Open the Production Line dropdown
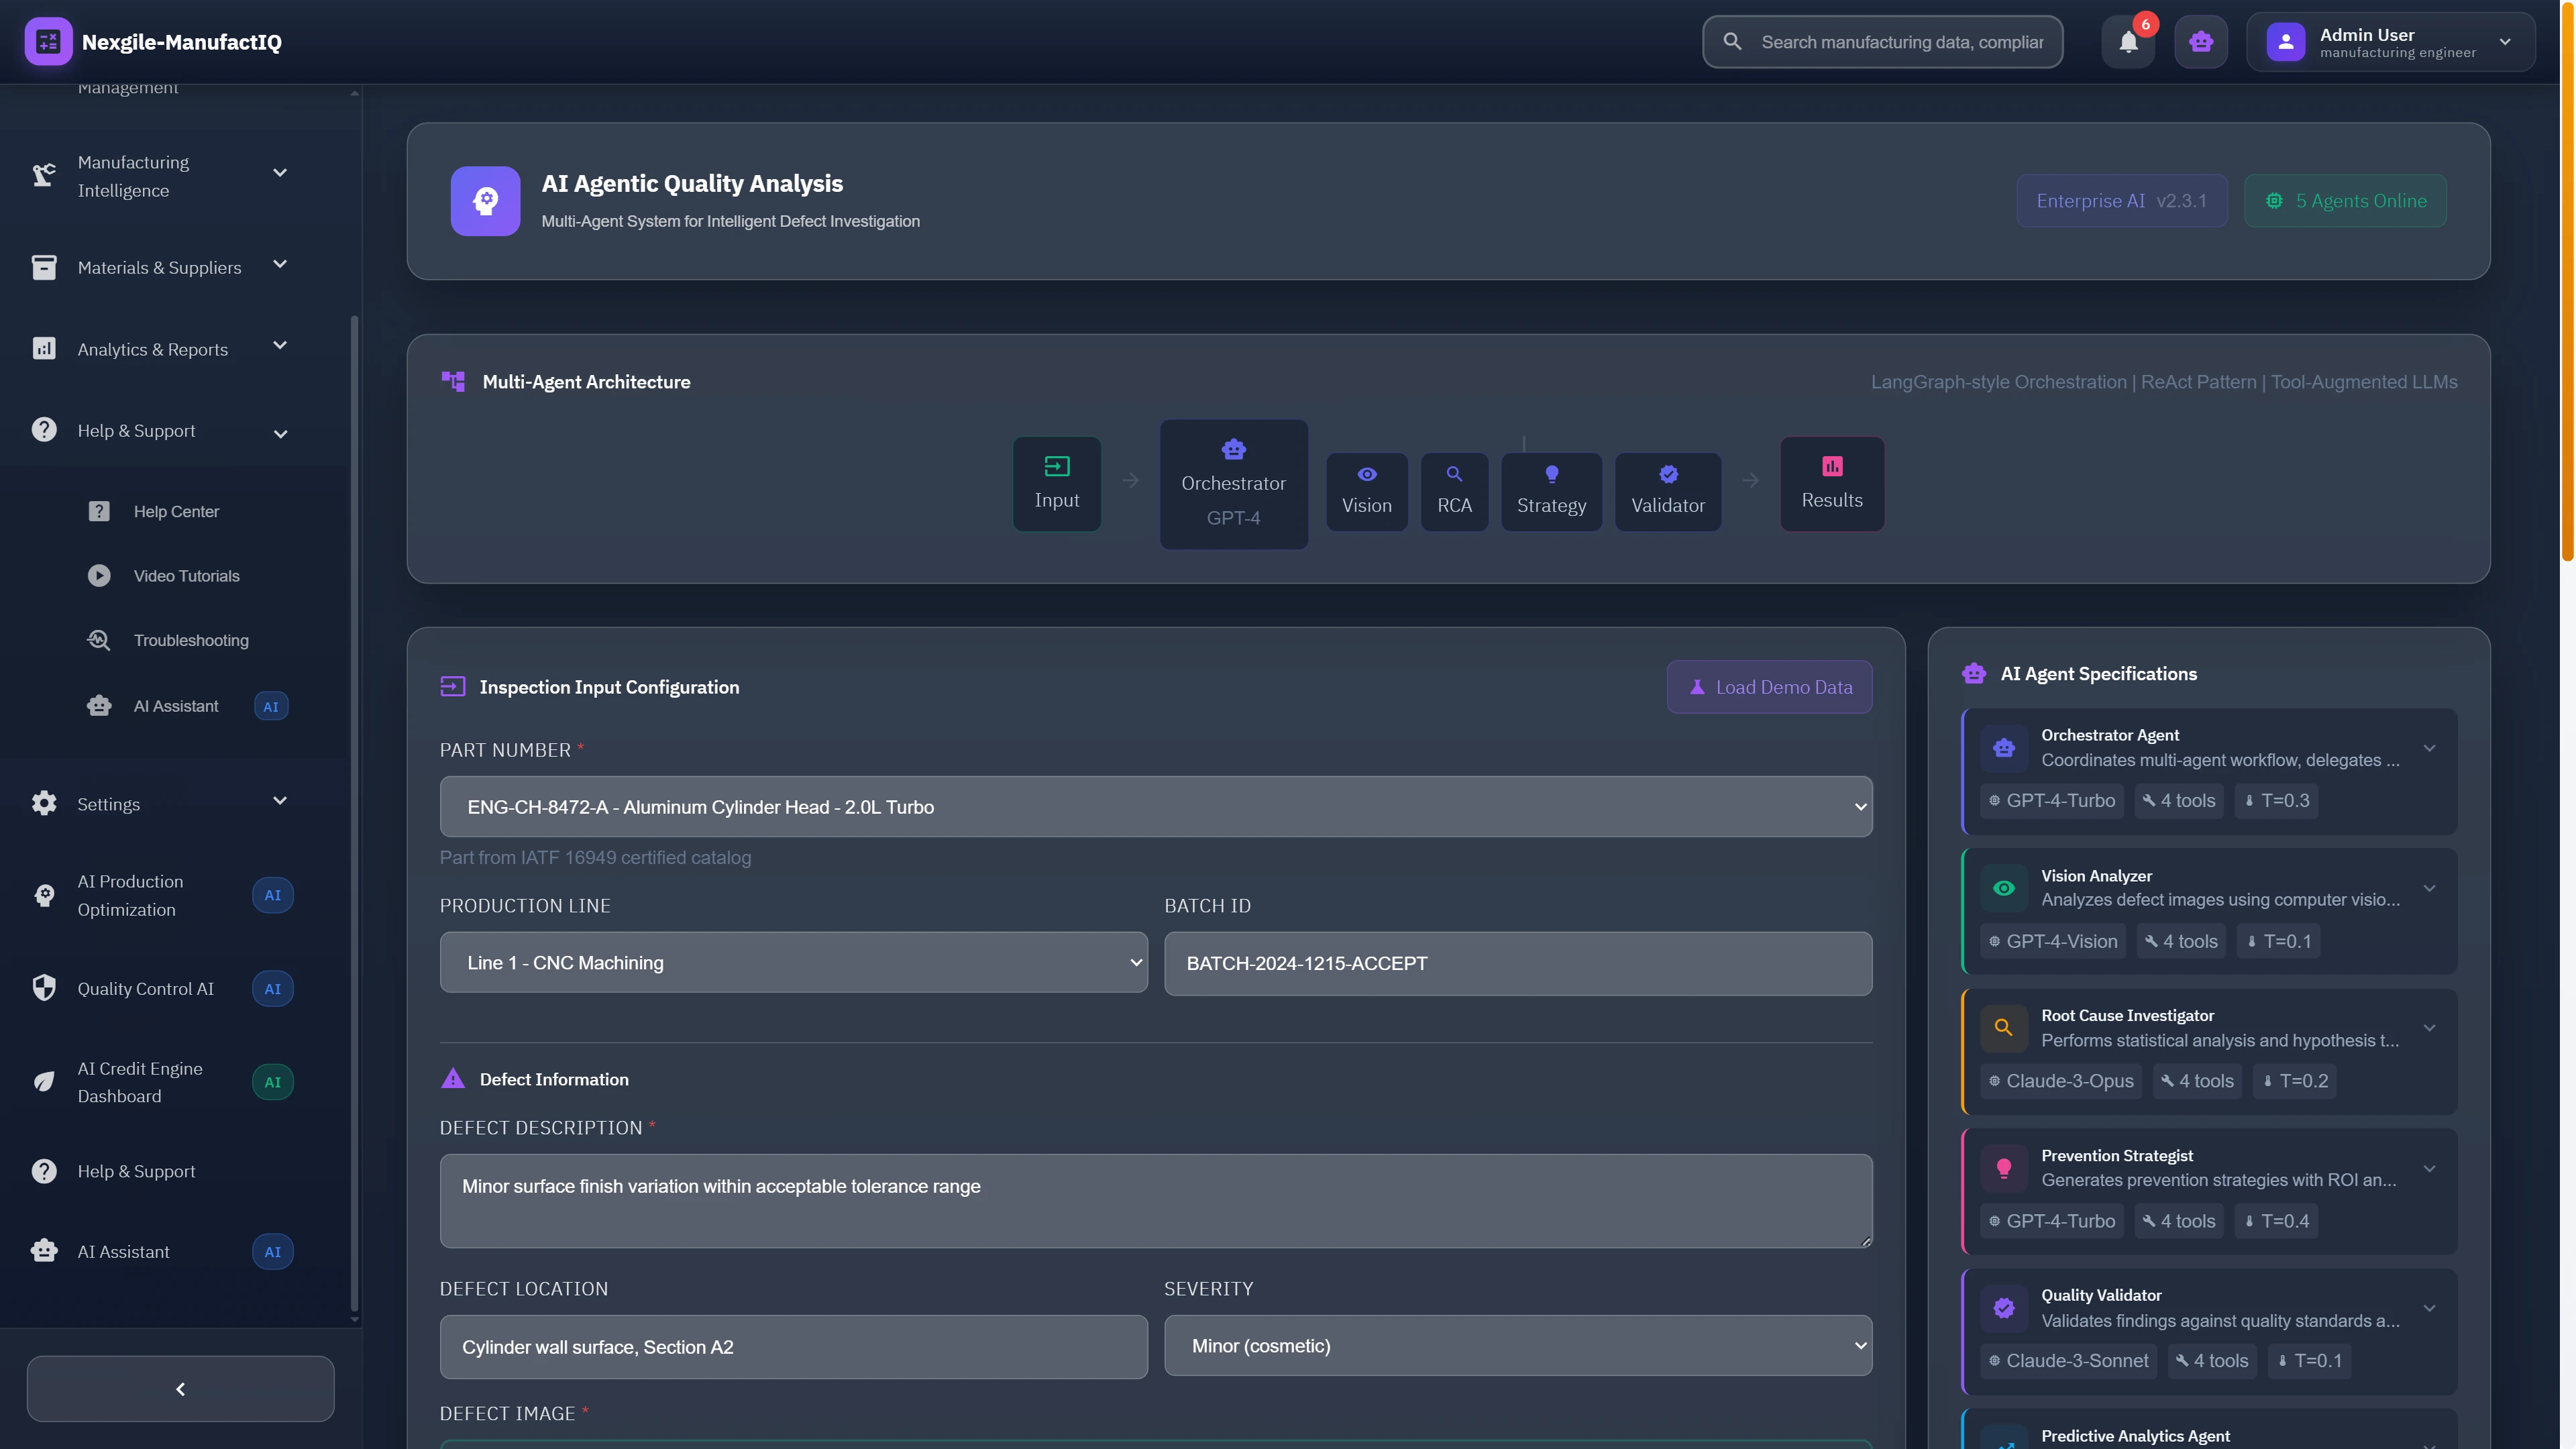 click(793, 963)
